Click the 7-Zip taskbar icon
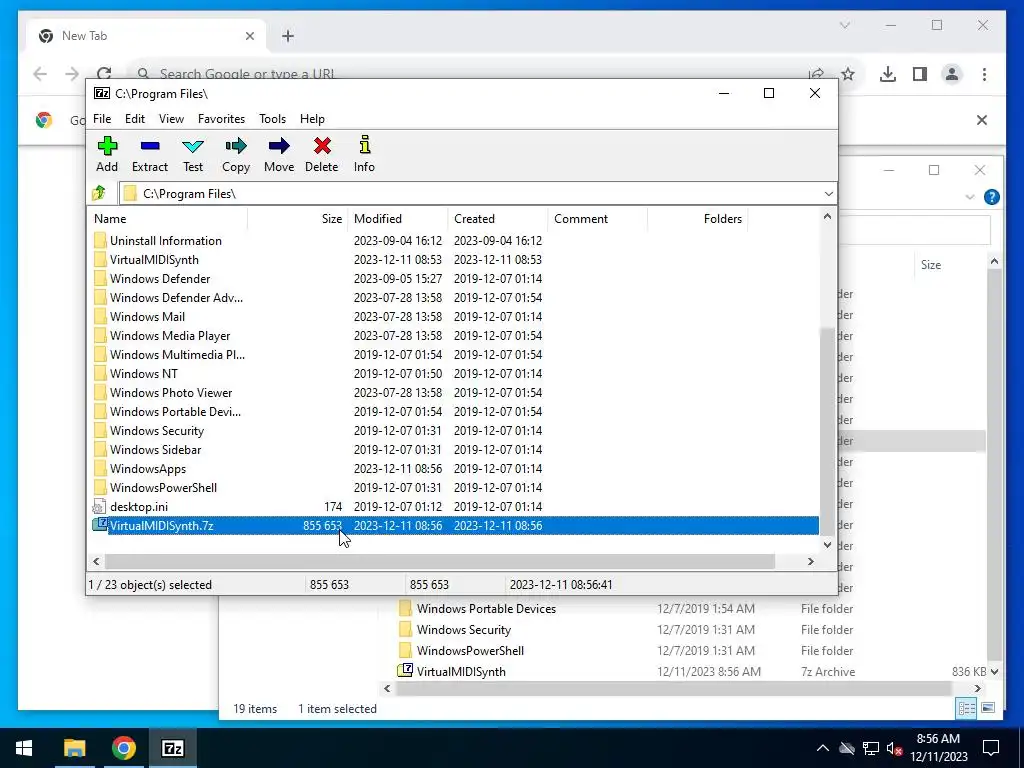Screen dimensions: 1024x768 pyautogui.click(x=172, y=748)
